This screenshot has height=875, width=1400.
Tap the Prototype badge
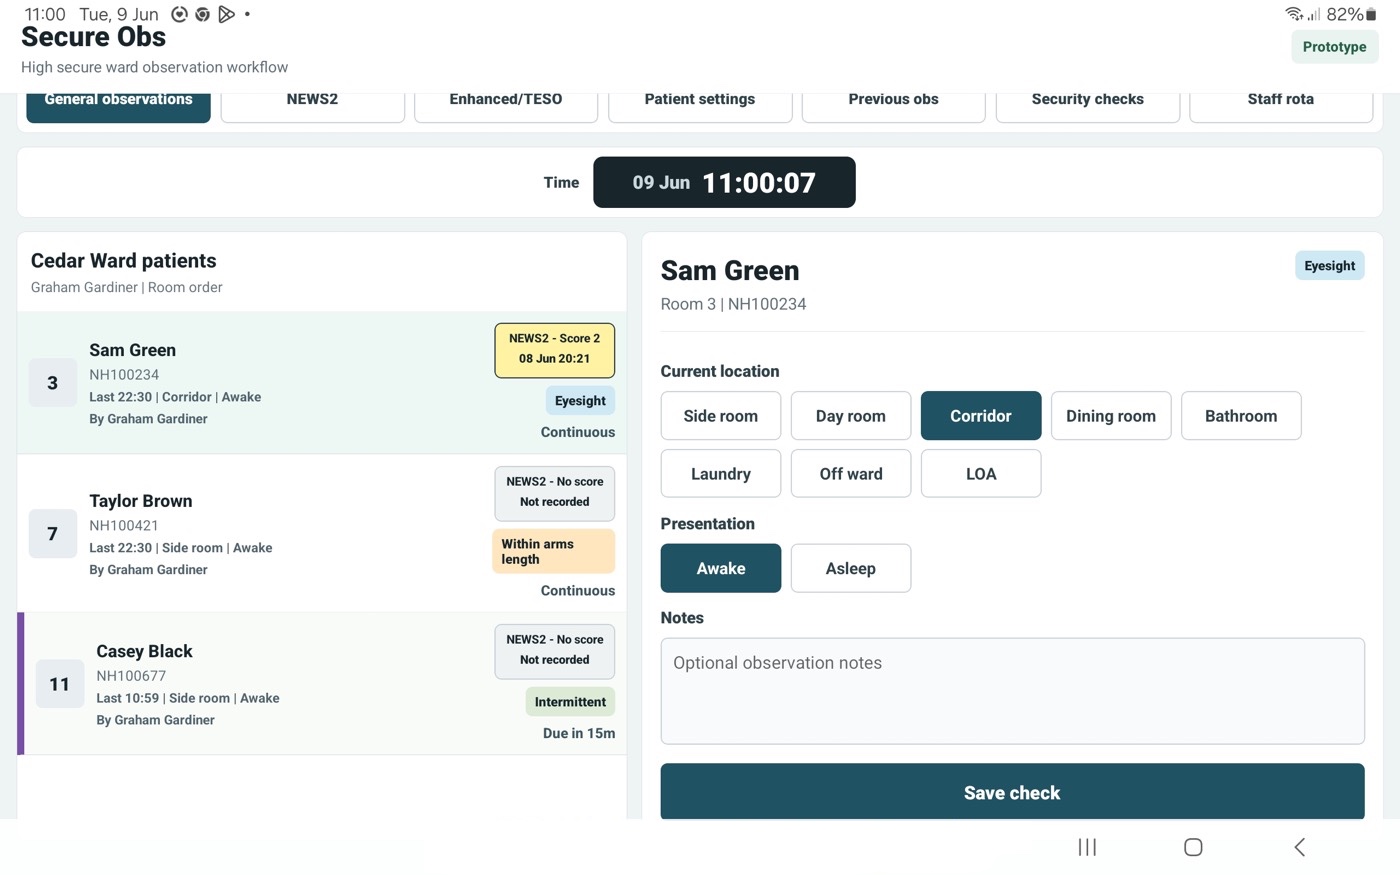(1334, 47)
